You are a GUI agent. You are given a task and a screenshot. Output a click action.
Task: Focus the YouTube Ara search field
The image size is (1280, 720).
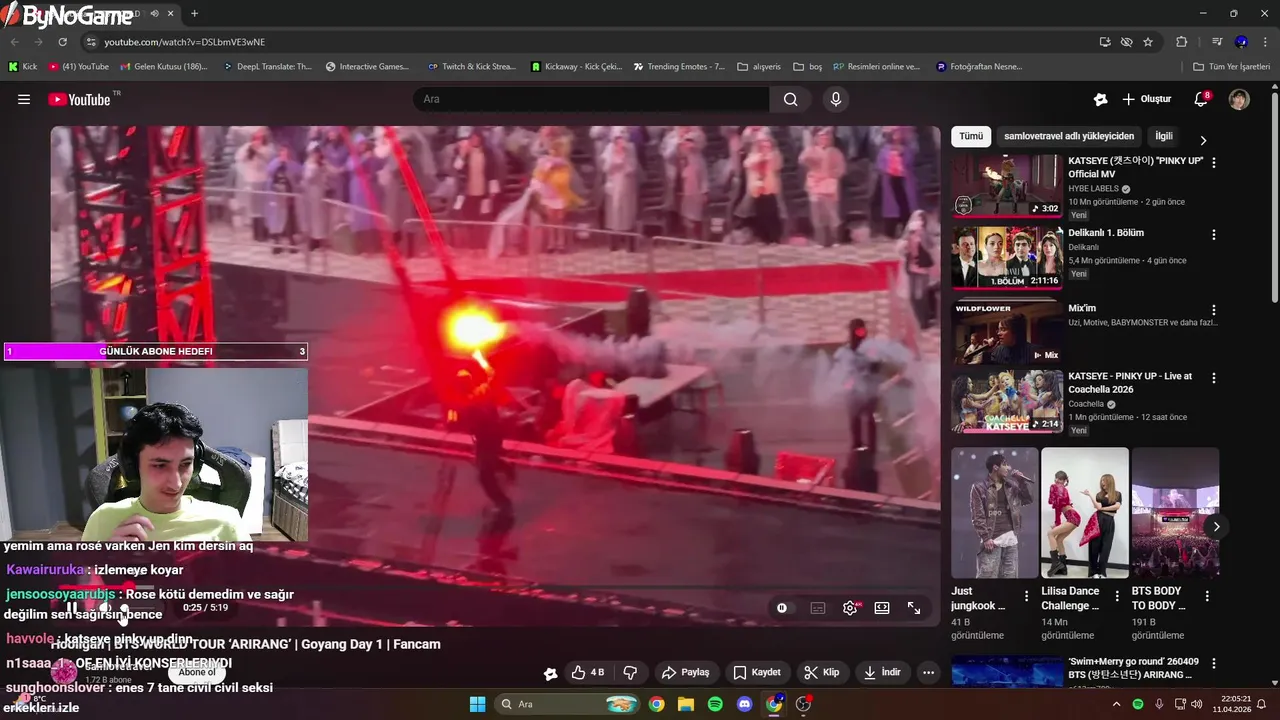click(x=592, y=99)
